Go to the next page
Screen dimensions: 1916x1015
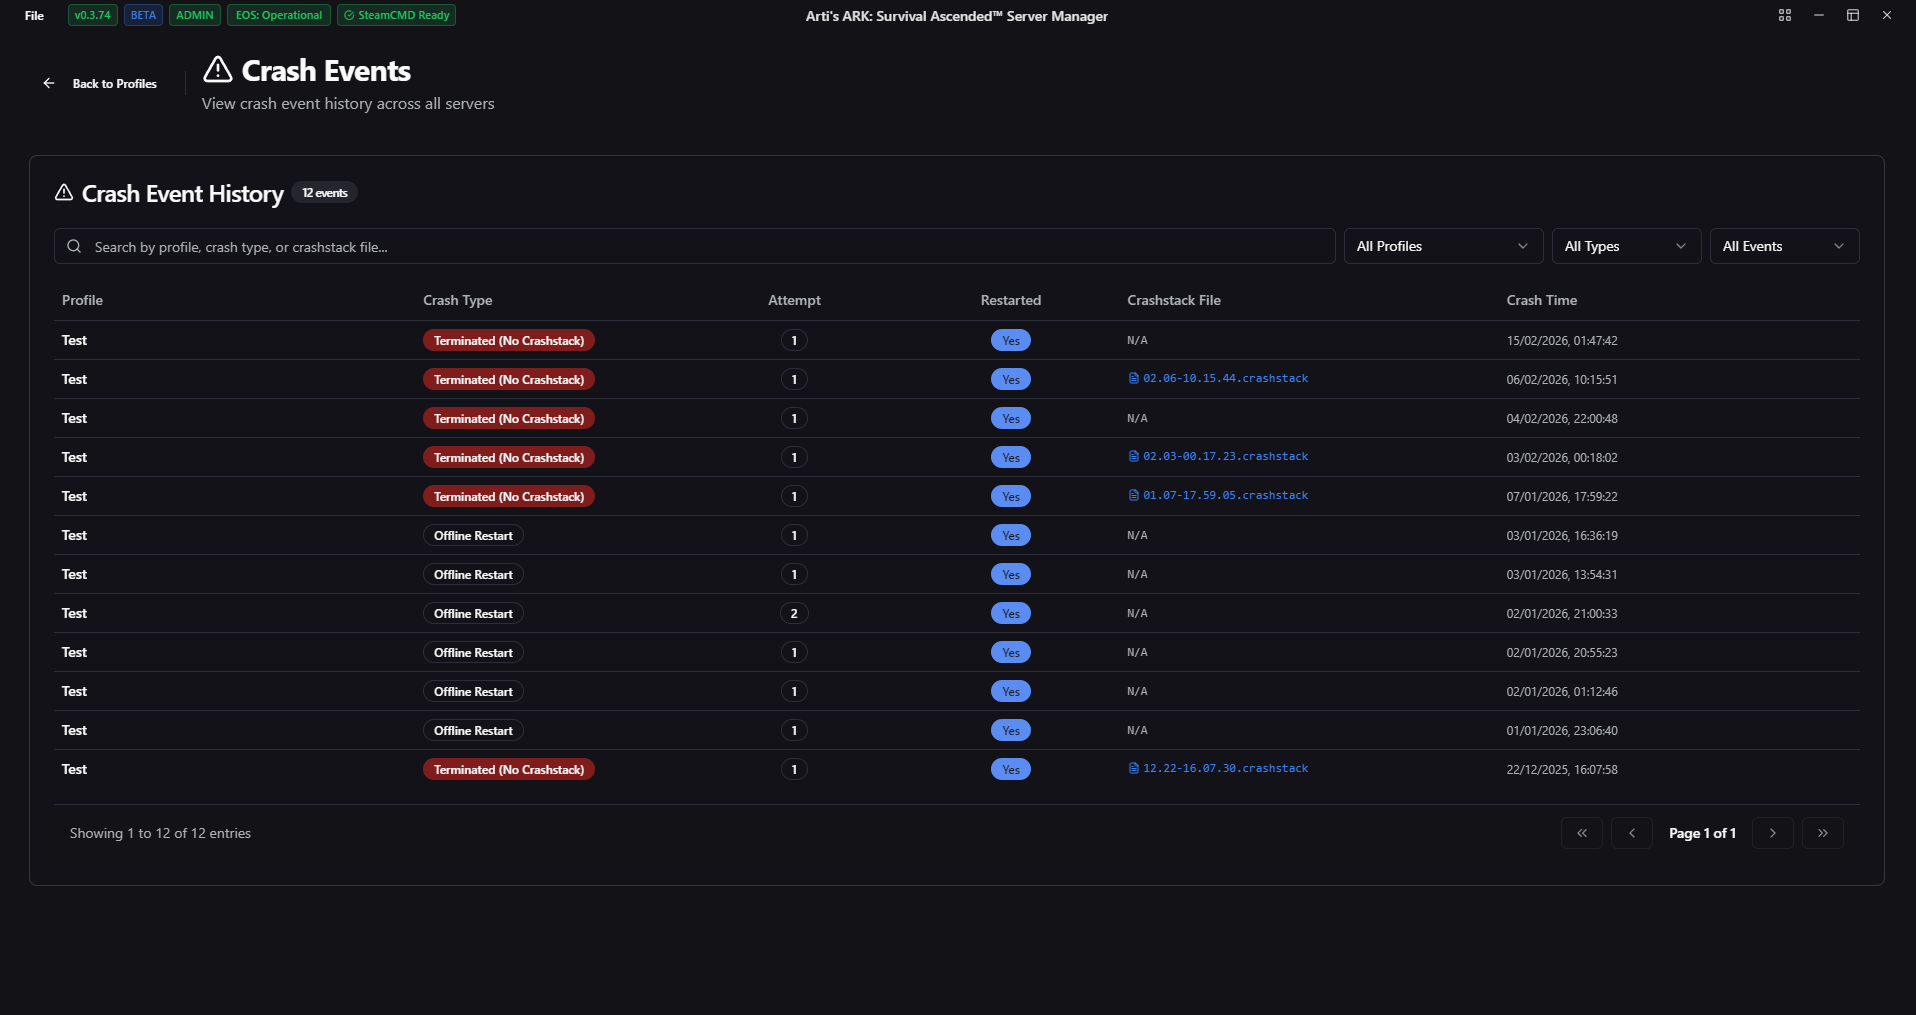point(1772,833)
